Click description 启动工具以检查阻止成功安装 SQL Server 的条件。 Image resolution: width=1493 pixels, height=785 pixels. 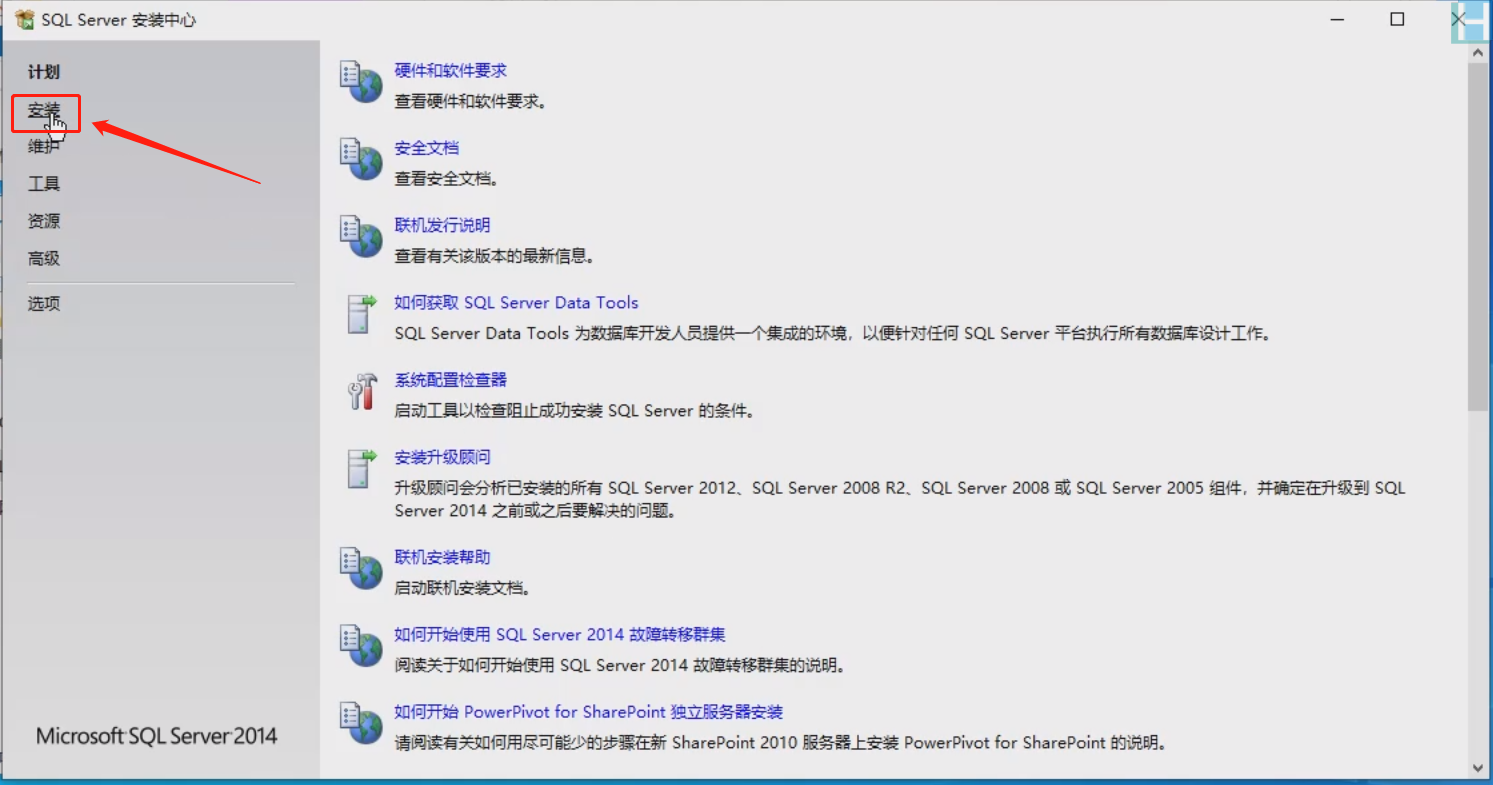click(x=574, y=411)
